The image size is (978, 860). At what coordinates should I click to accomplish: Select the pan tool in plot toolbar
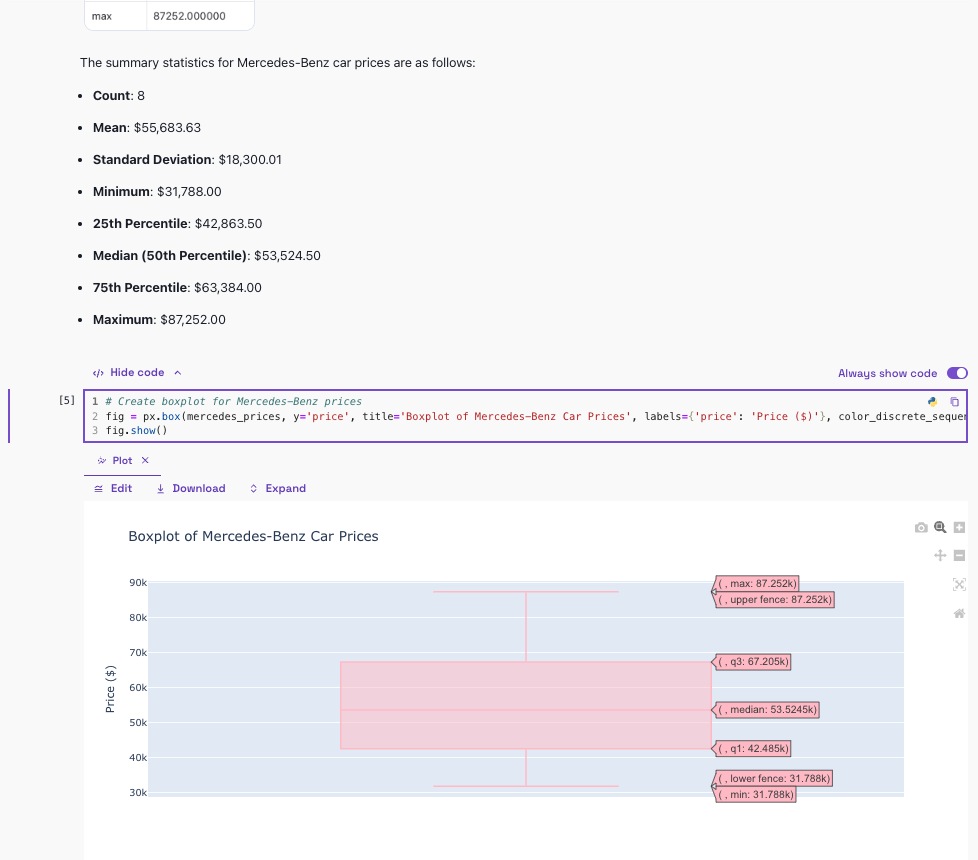940,555
